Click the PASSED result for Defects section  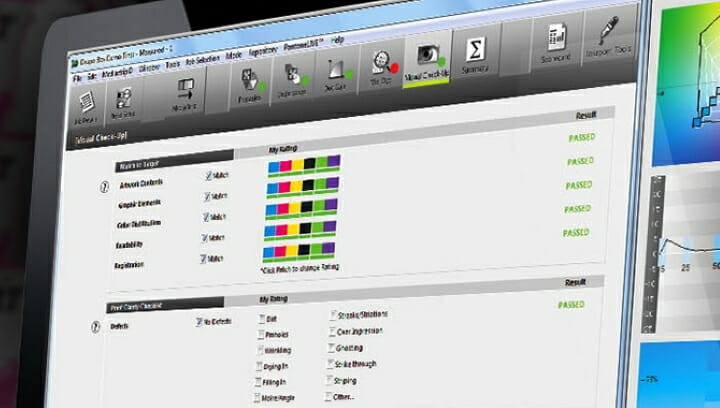click(x=571, y=305)
